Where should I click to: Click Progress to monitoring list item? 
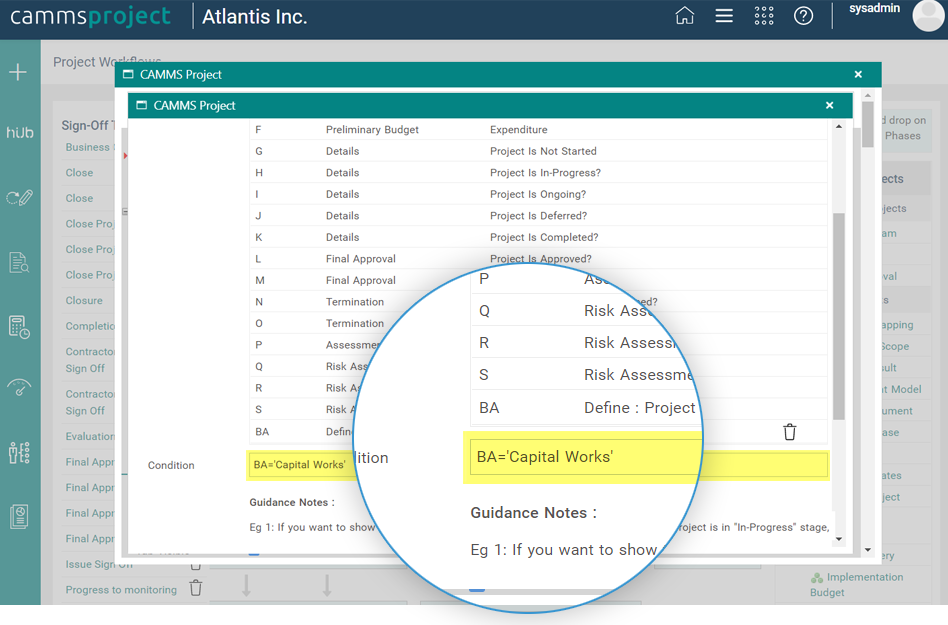[x=121, y=590]
